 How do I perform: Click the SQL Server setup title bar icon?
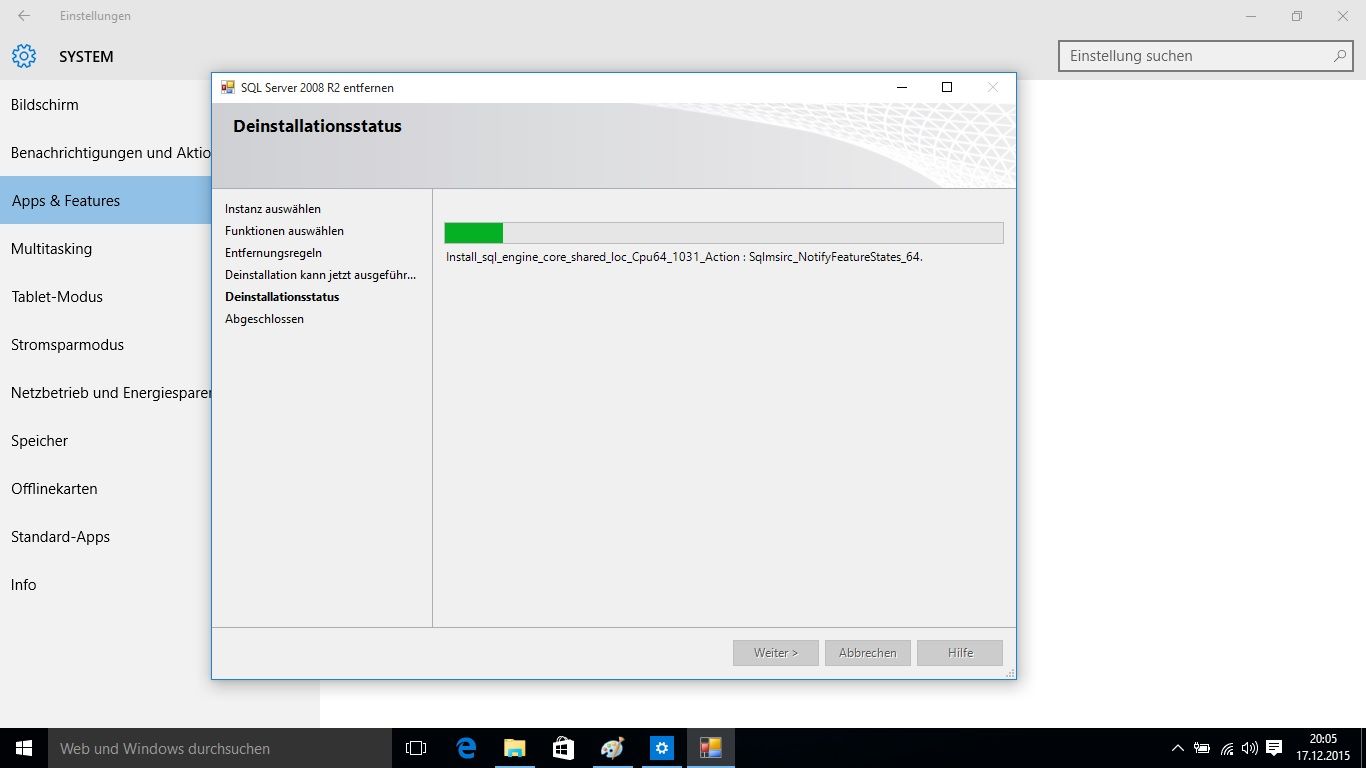(x=228, y=87)
